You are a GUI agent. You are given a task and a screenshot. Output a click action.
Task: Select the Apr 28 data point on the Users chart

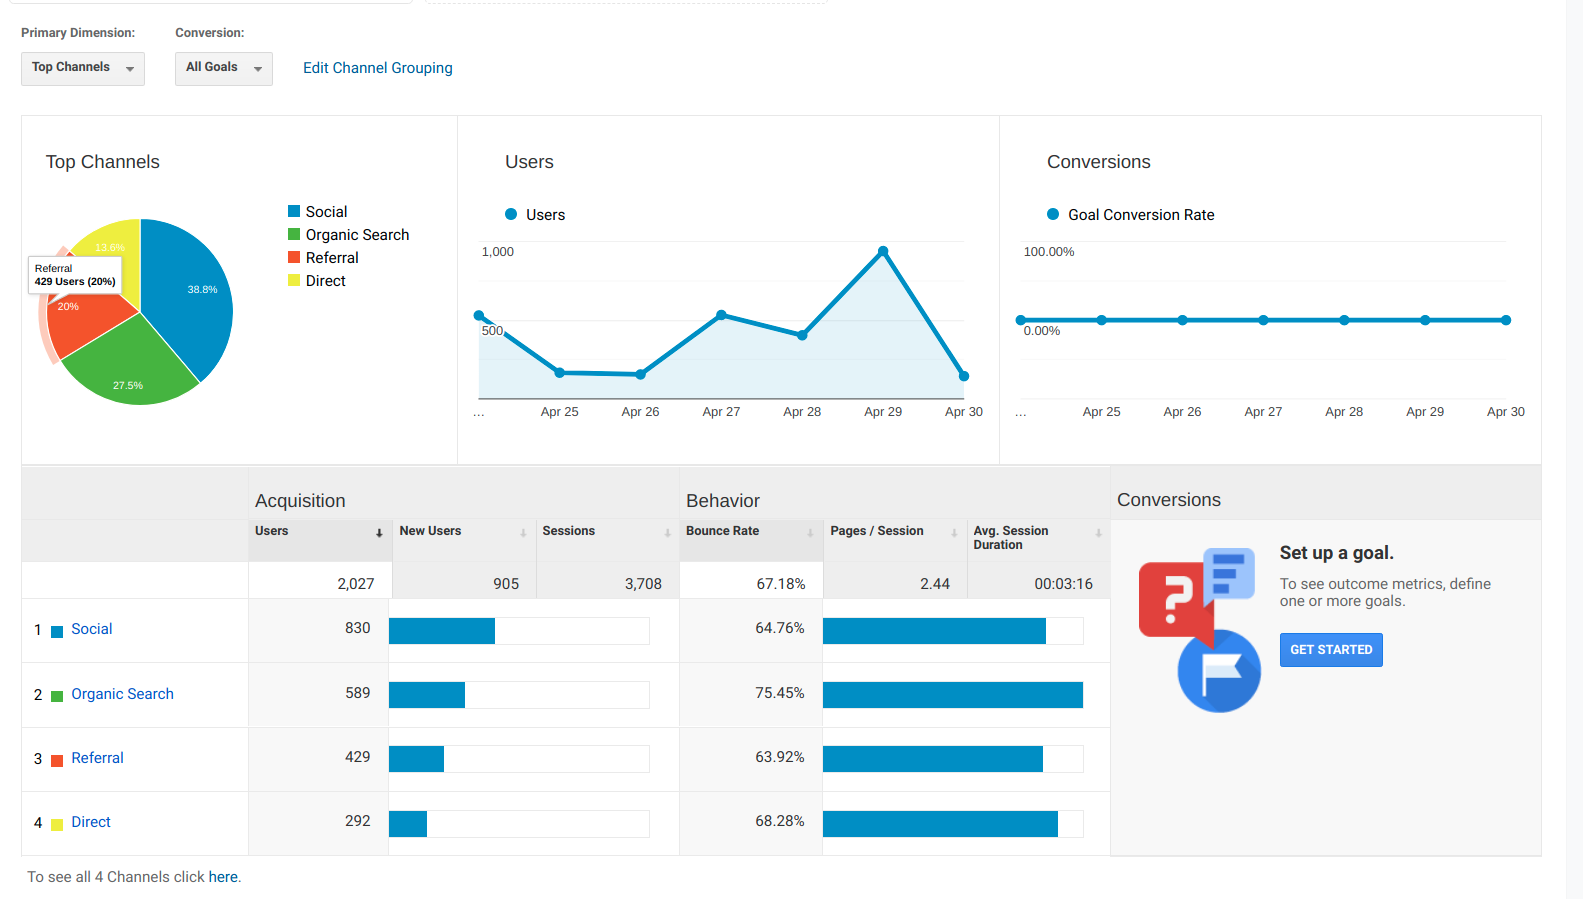pyautogui.click(x=802, y=335)
